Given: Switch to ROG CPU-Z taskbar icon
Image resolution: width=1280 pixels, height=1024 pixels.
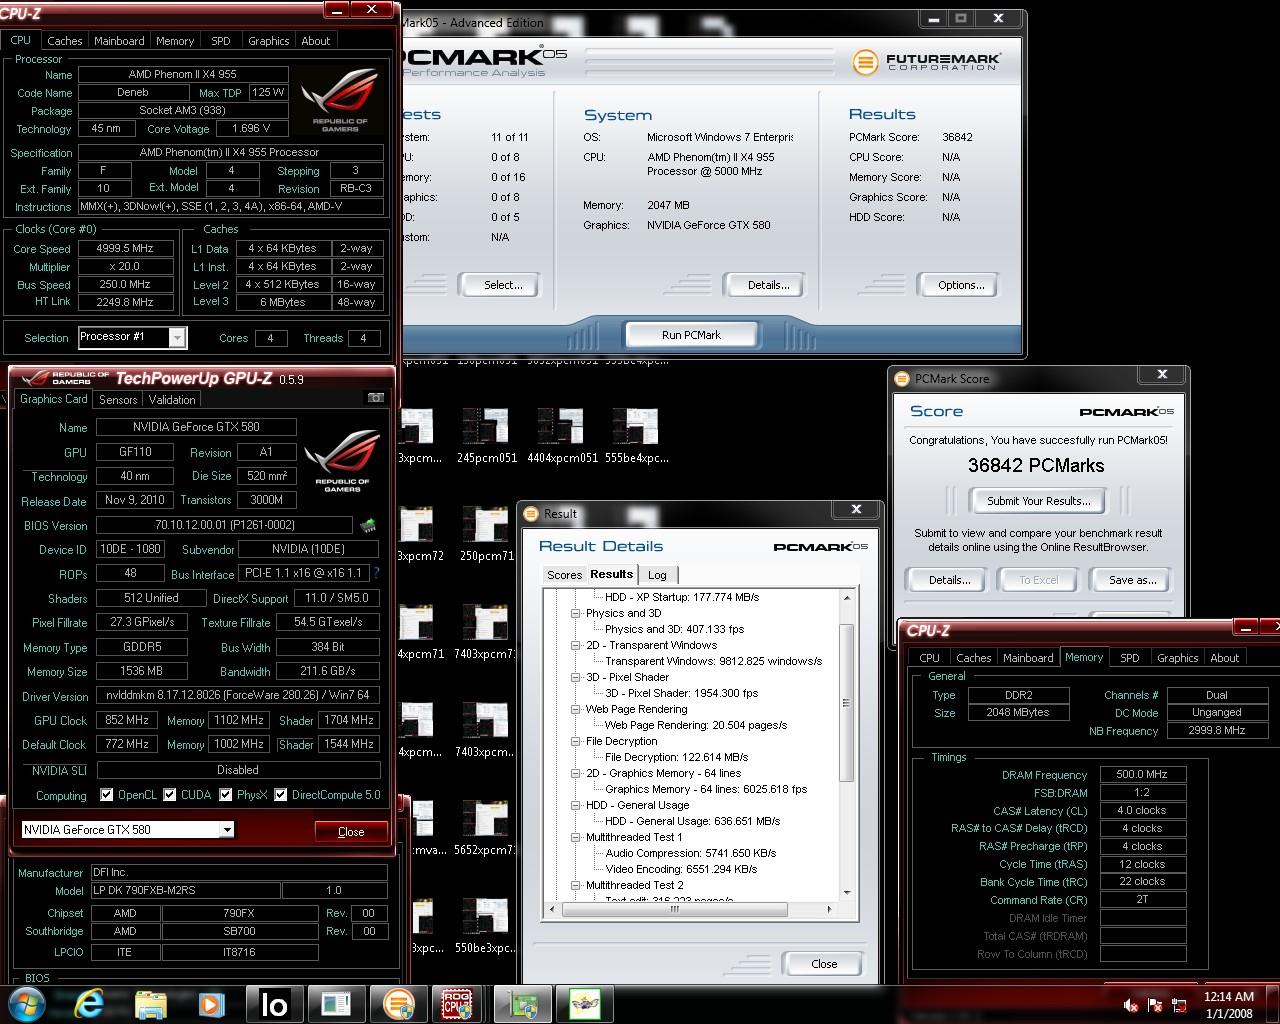Looking at the screenshot, I should click(x=458, y=1004).
